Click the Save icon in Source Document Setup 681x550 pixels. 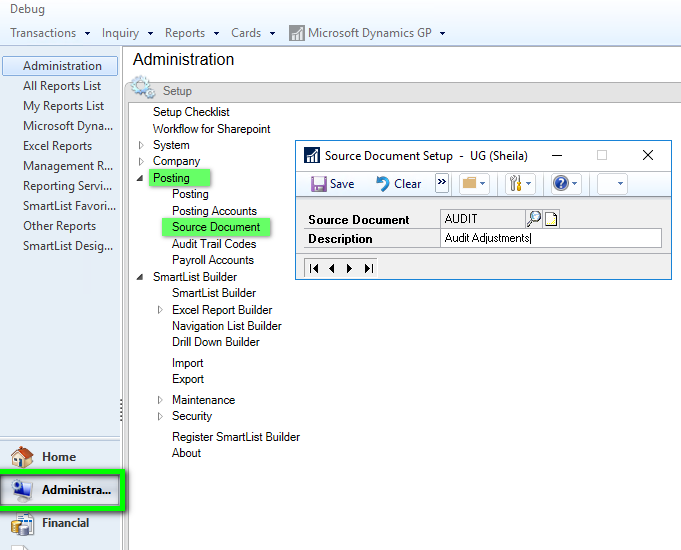click(318, 184)
